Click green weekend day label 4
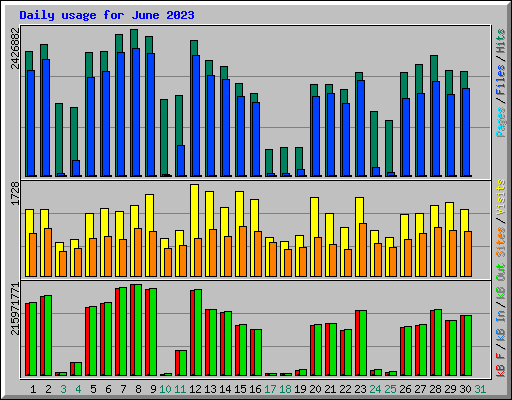Image resolution: width=512 pixels, height=400 pixels. [78, 389]
